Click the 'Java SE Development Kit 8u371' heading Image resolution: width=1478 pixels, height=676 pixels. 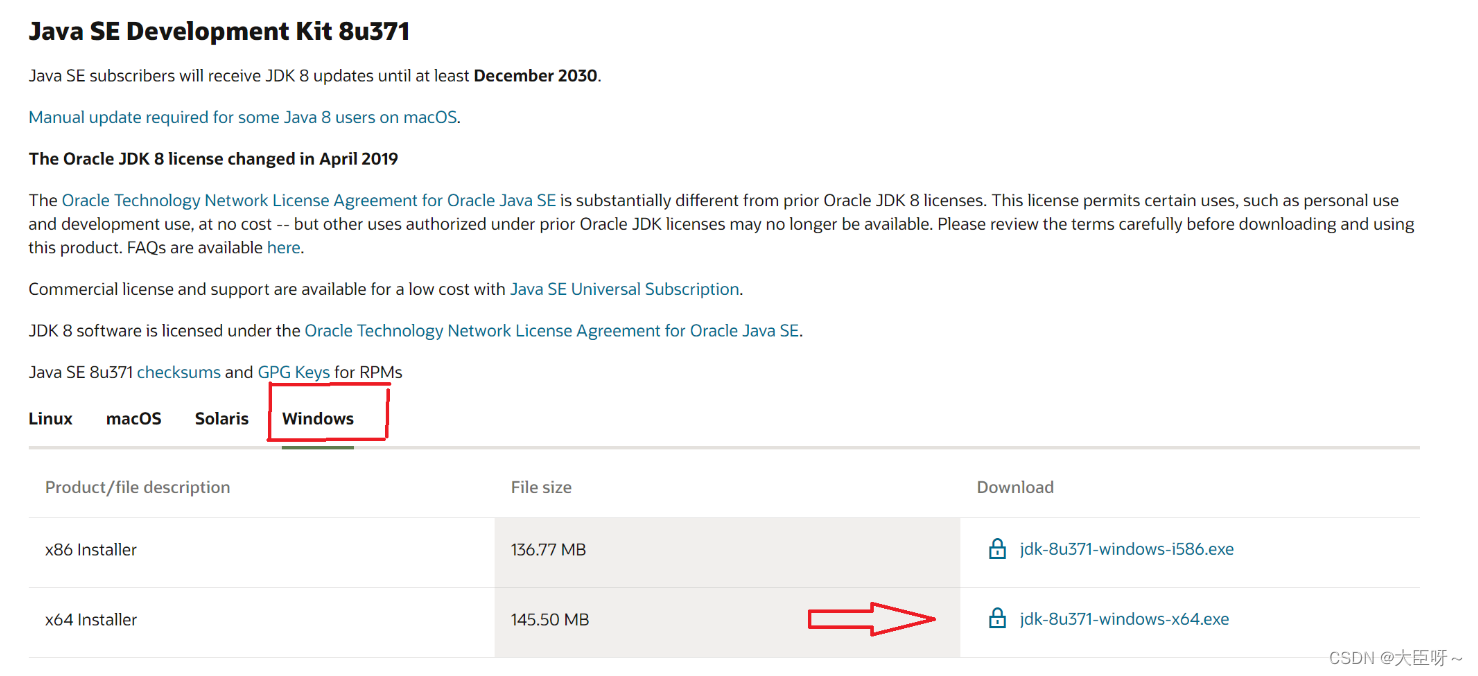[219, 31]
